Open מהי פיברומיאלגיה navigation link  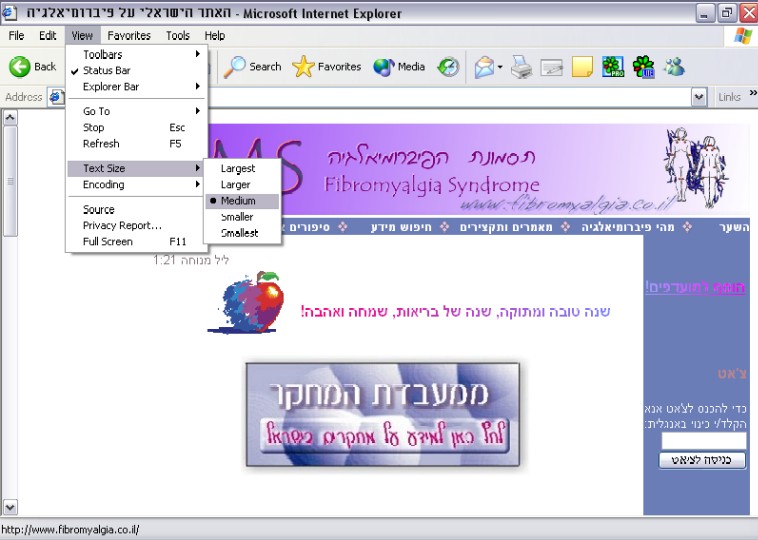(627, 227)
